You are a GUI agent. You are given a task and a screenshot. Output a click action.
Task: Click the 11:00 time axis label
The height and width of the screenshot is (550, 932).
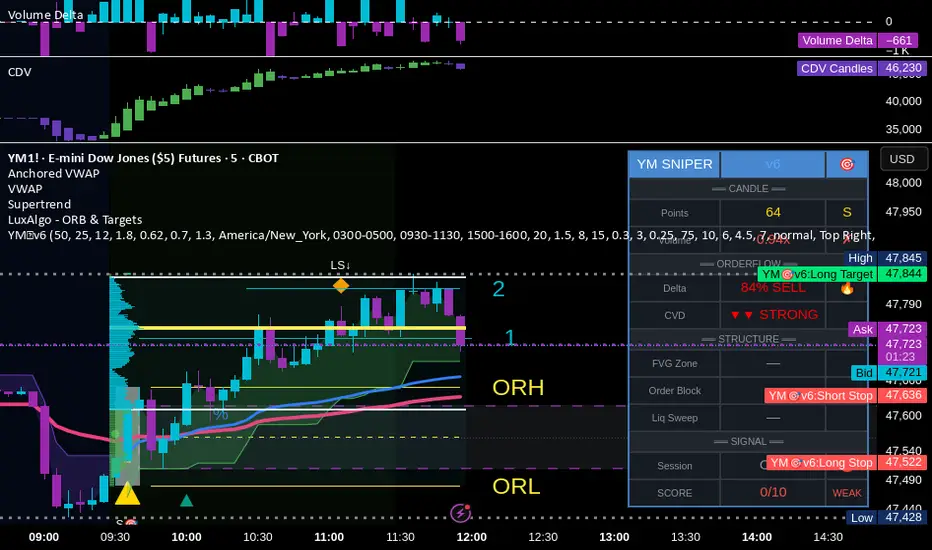tap(329, 538)
